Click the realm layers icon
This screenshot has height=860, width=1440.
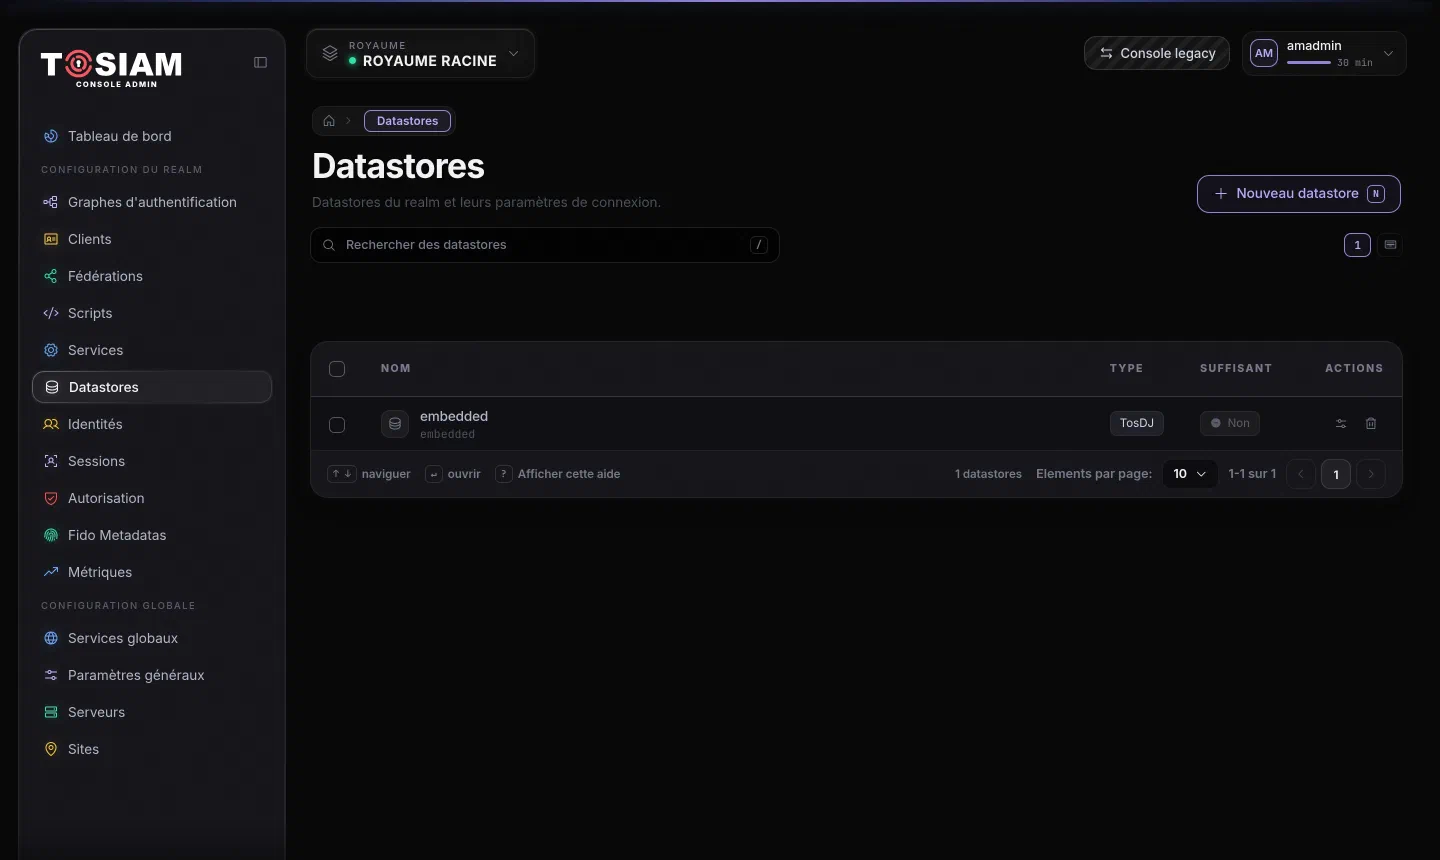pos(330,53)
